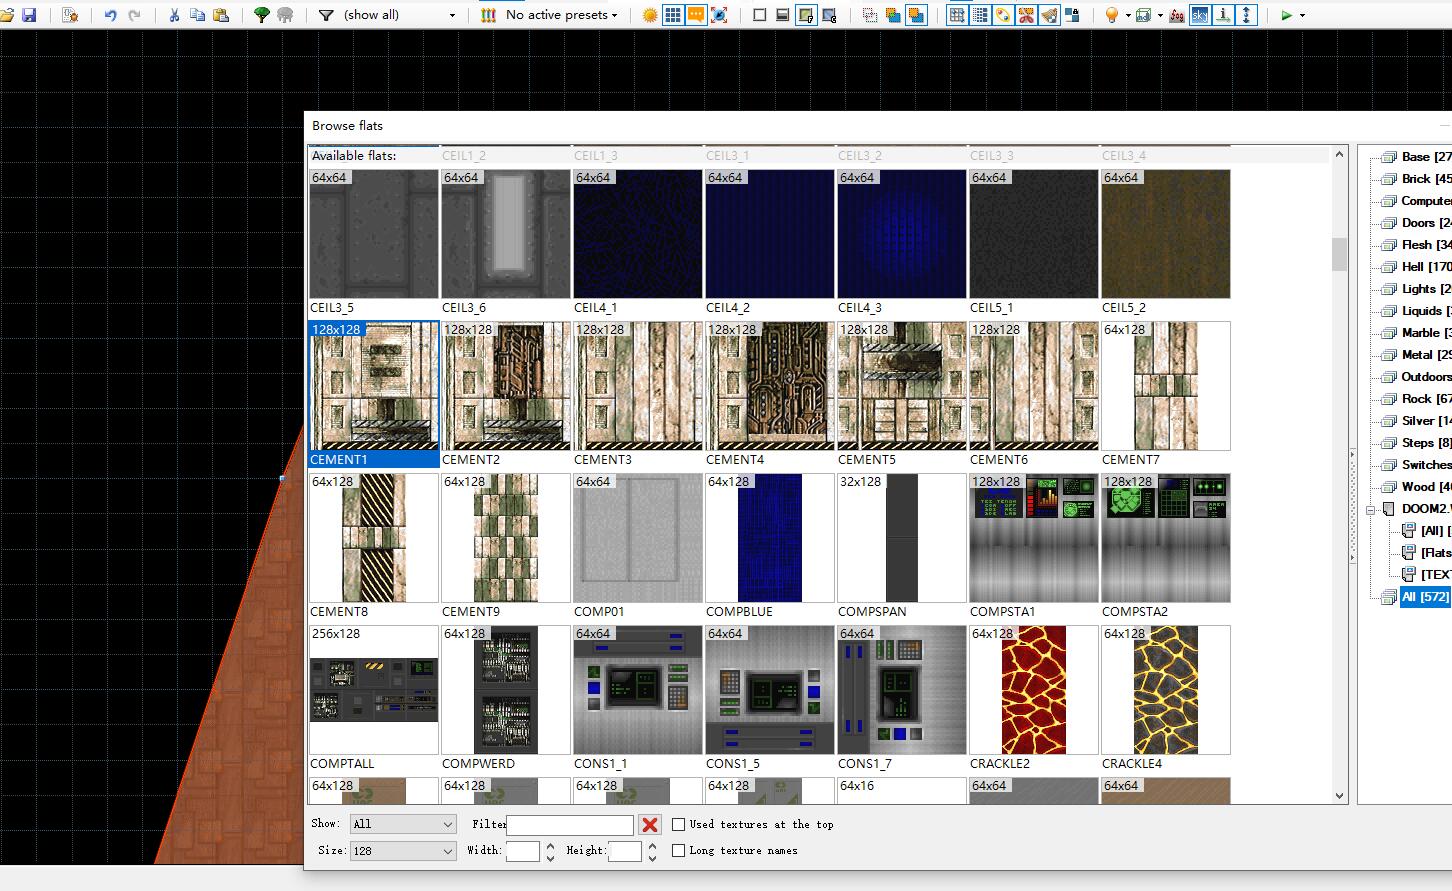Click the funnel filter icon
This screenshot has height=891, width=1452.
[x=326, y=15]
